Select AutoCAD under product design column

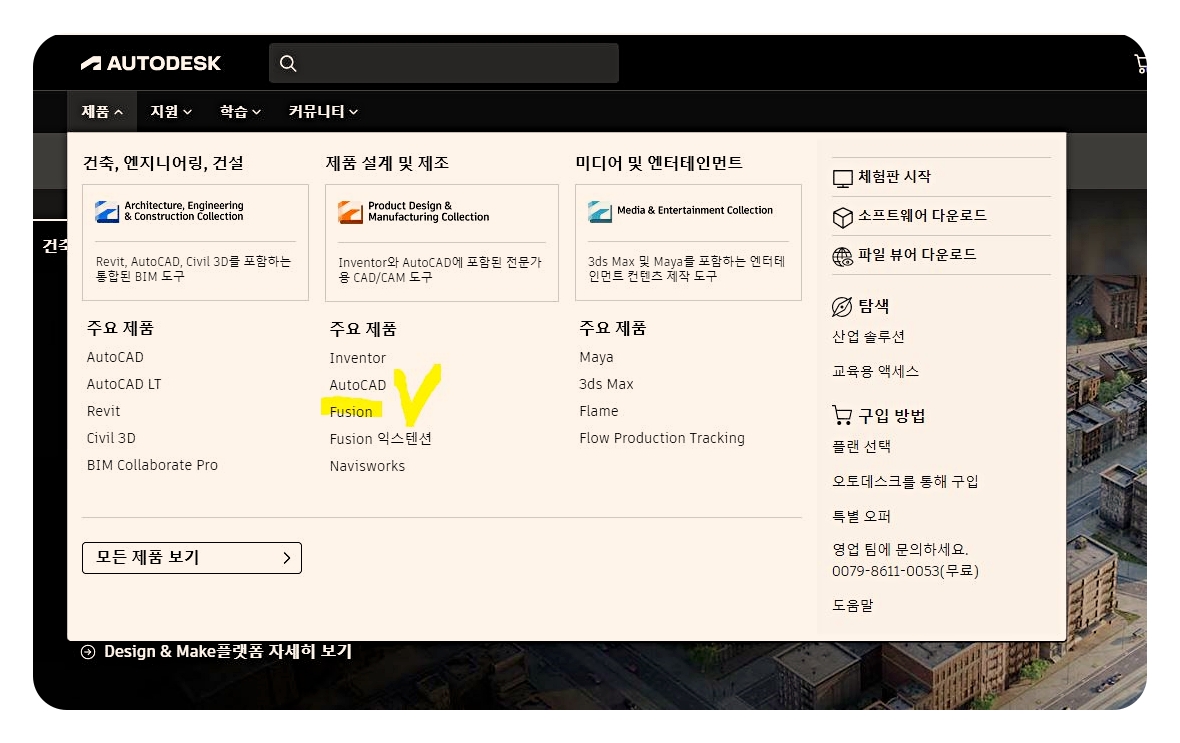pyautogui.click(x=357, y=385)
